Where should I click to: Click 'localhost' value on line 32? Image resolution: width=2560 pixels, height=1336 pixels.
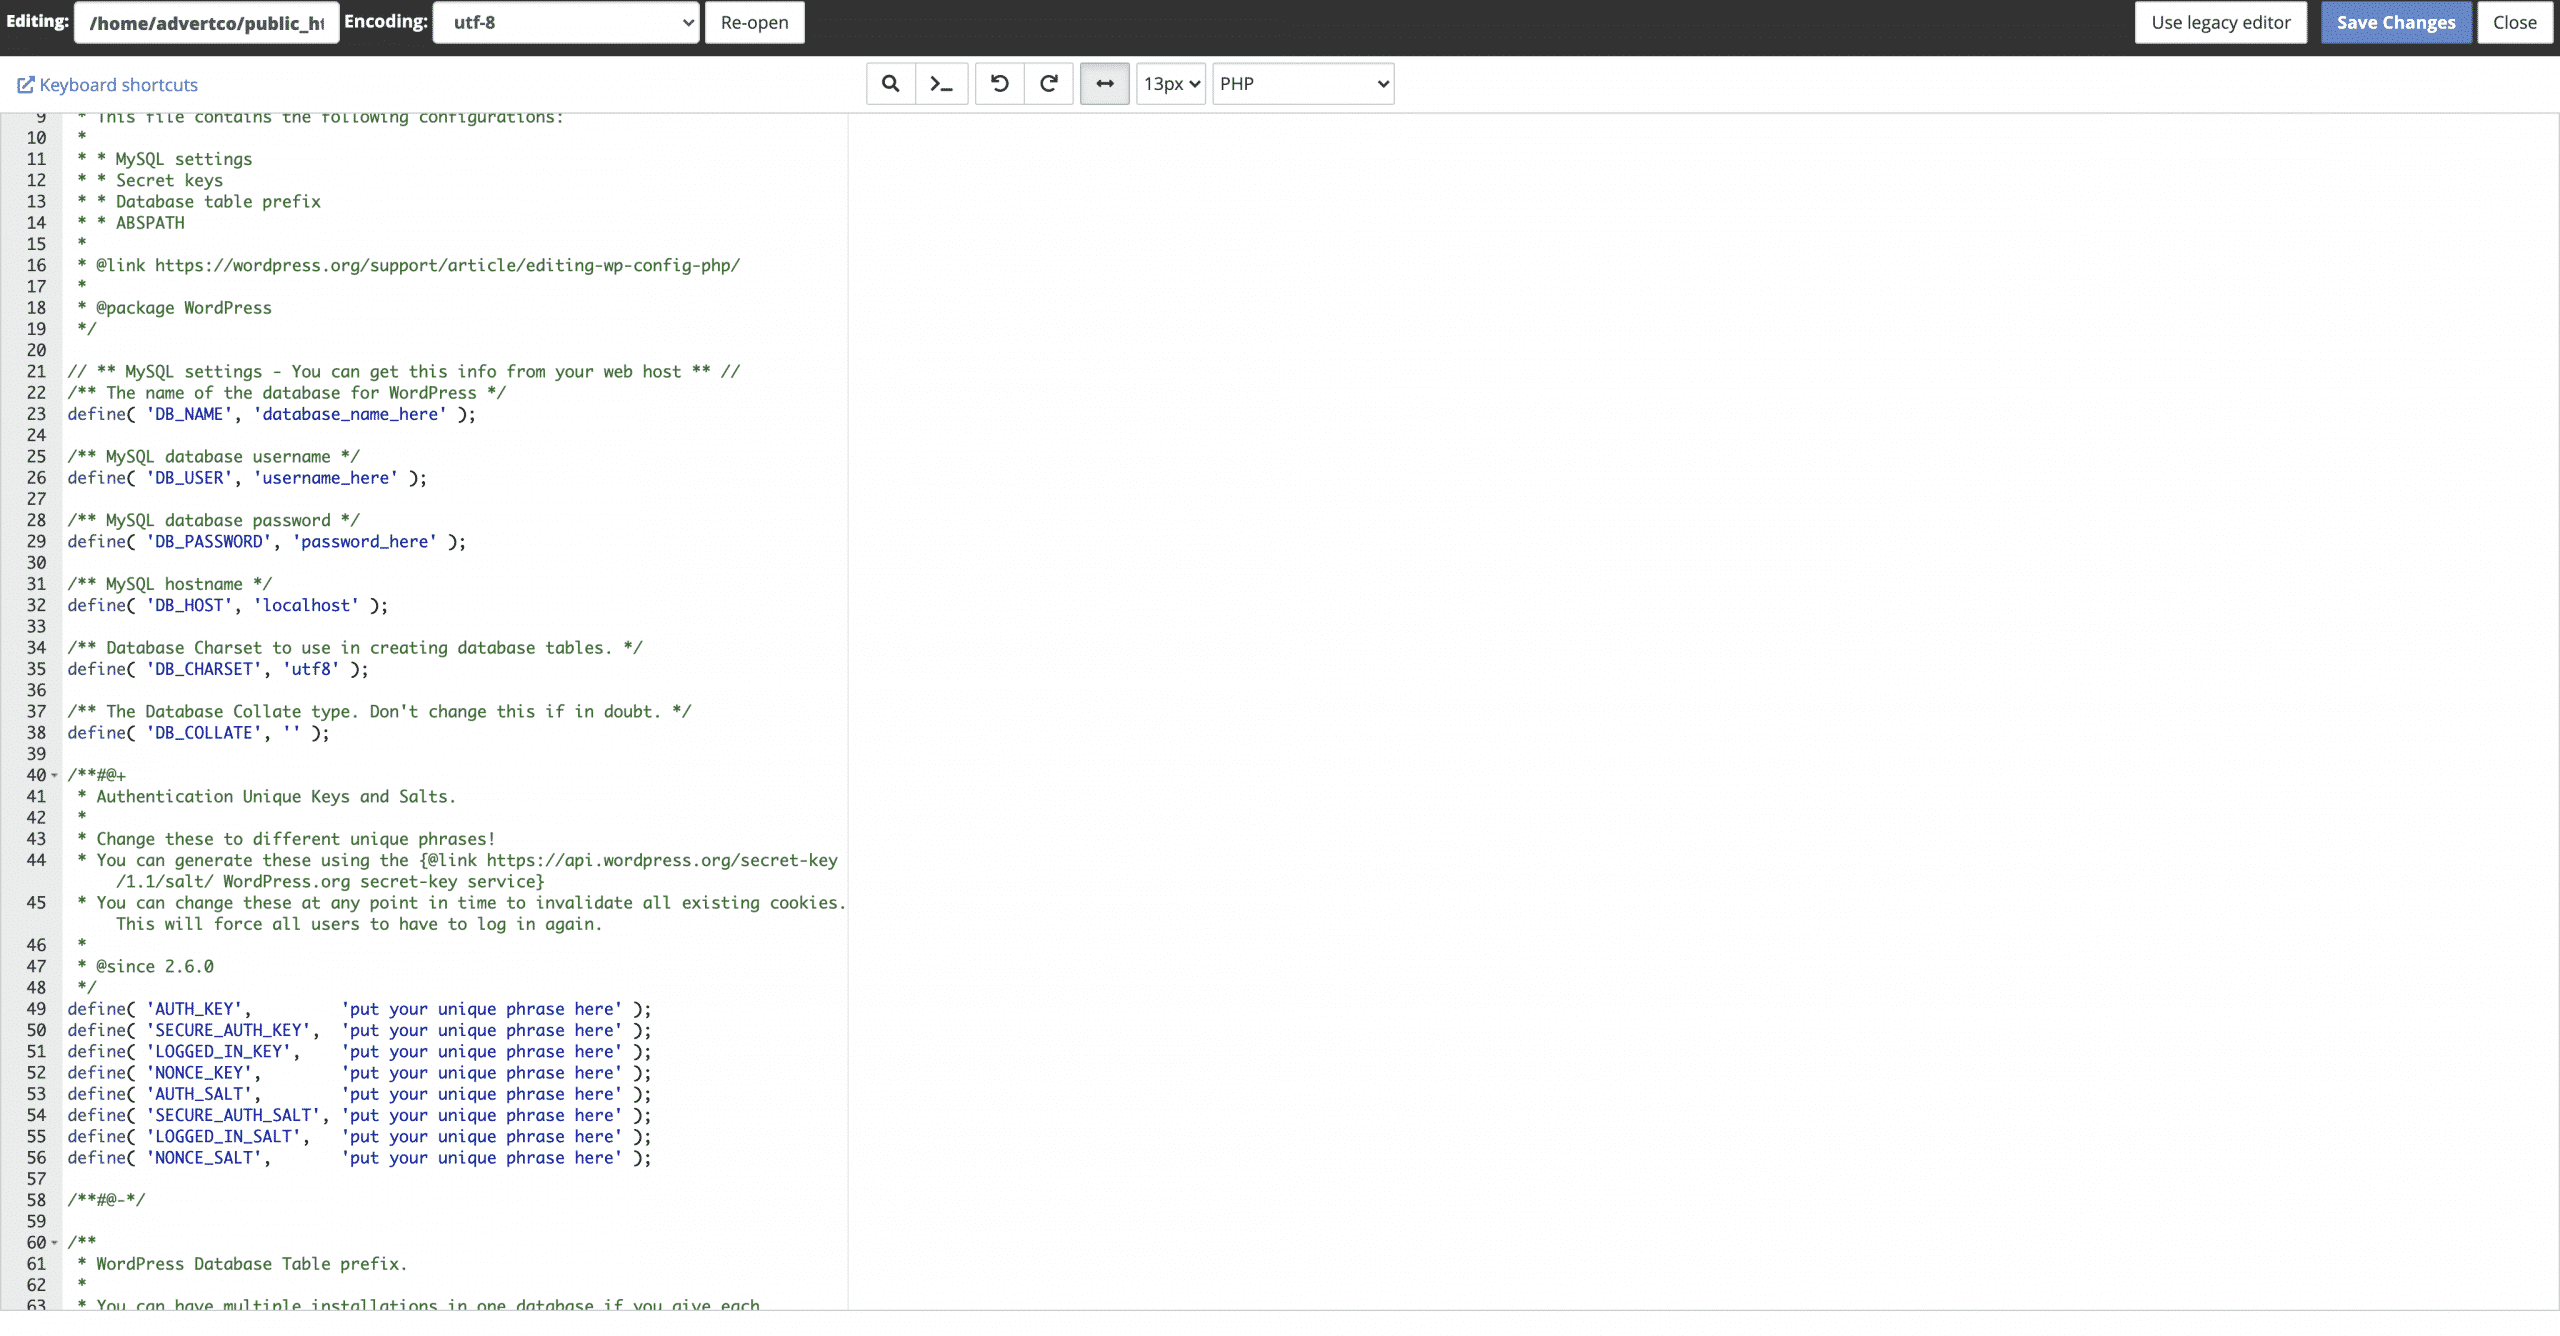[306, 606]
